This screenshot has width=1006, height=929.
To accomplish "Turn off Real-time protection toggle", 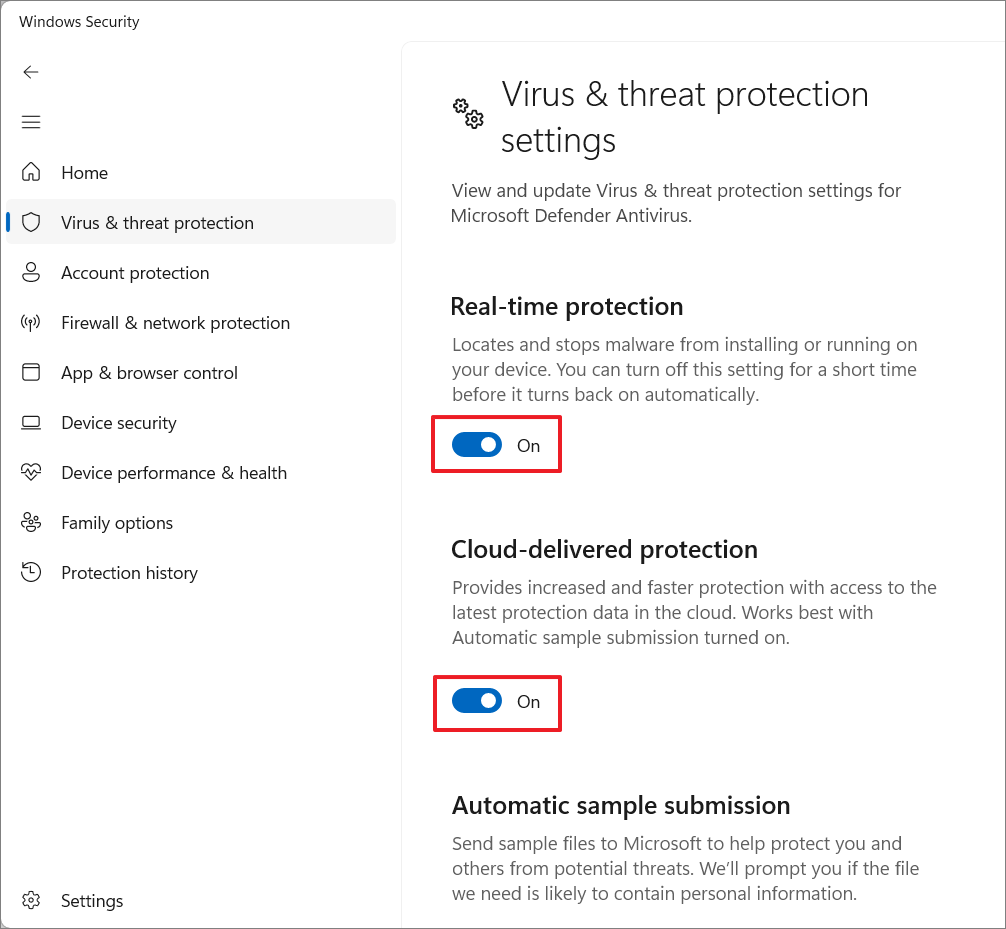I will click(x=477, y=445).
